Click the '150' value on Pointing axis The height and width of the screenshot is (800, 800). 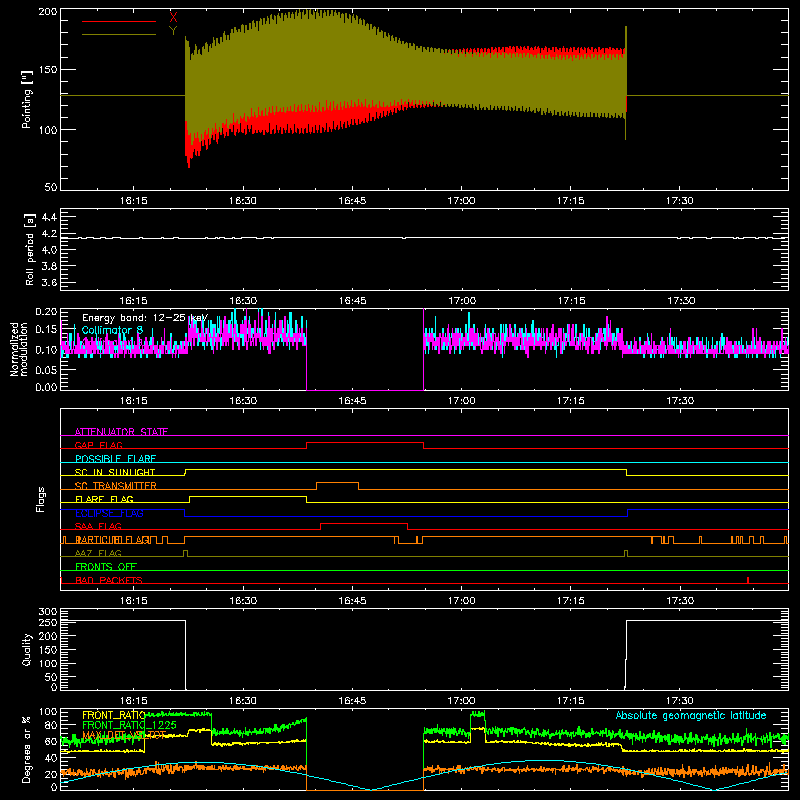48,70
